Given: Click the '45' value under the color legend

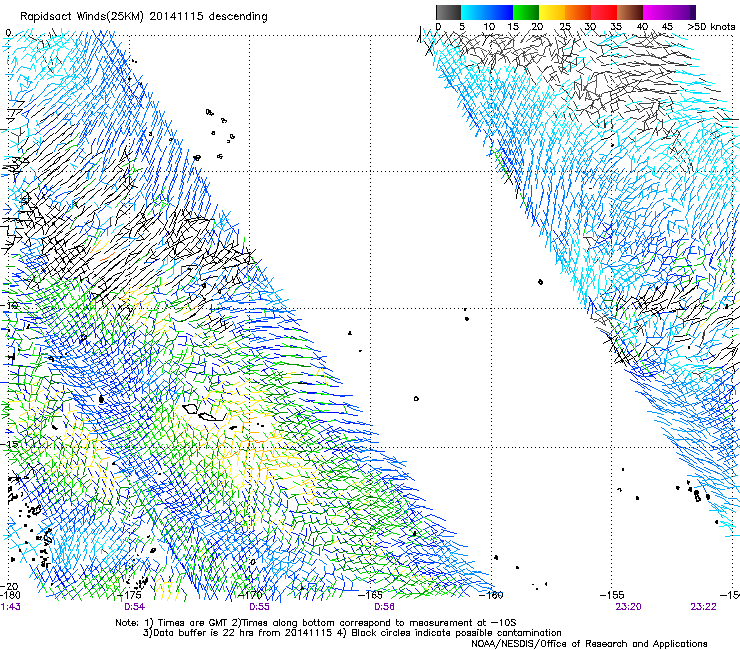Looking at the screenshot, I should pyautogui.click(x=667, y=27).
